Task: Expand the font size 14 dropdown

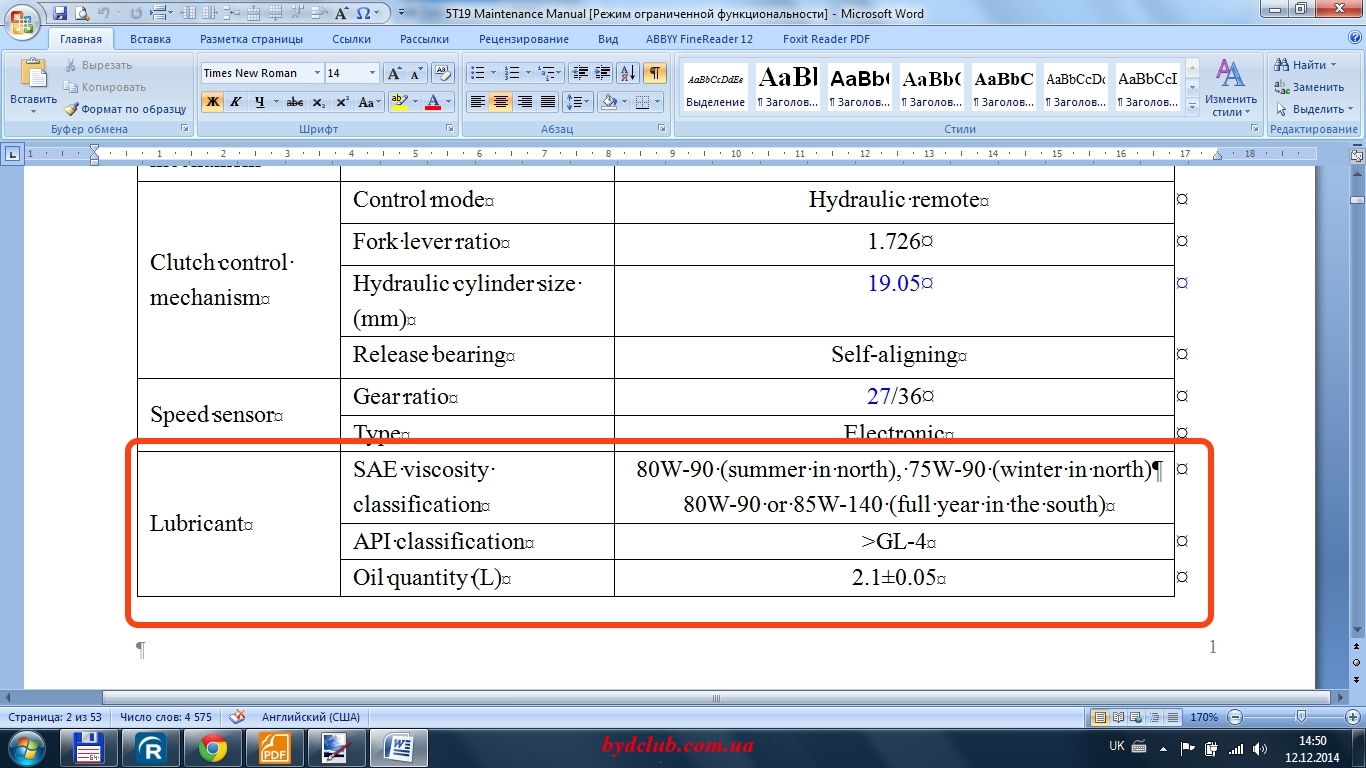Action: point(373,73)
